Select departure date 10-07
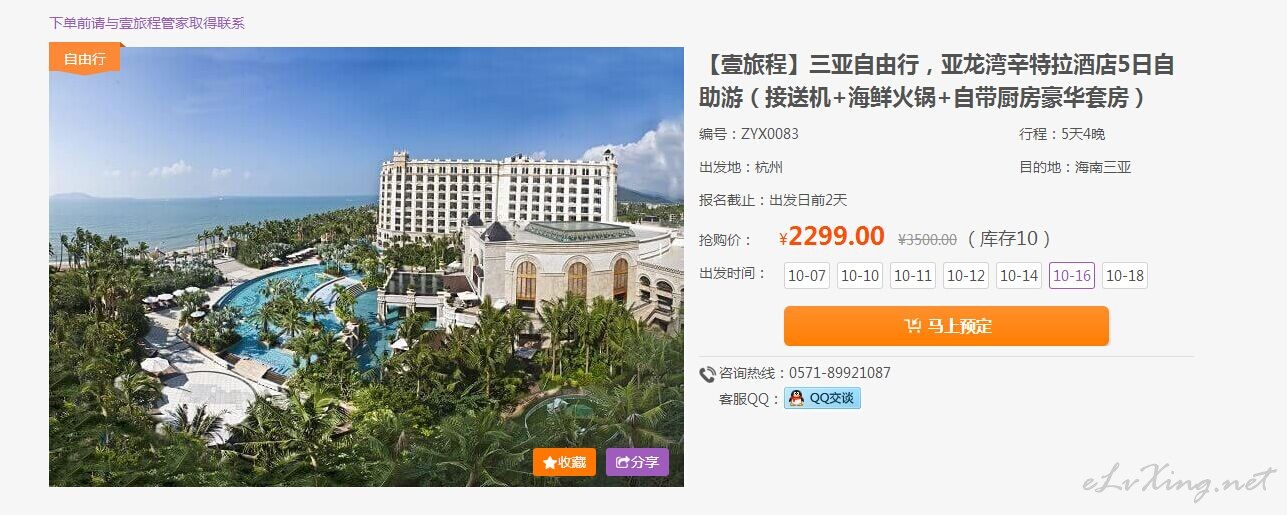This screenshot has height=515, width=1287. [807, 276]
